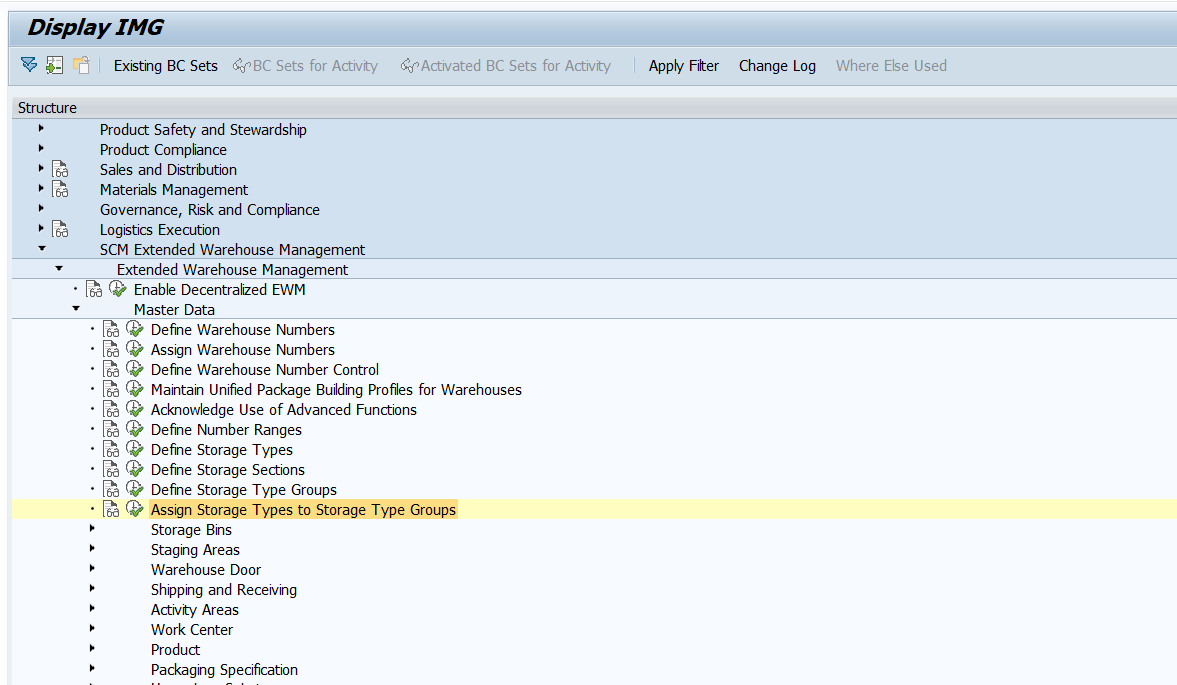
Task: Expand the Shipping and Receiving node
Action: [92, 588]
